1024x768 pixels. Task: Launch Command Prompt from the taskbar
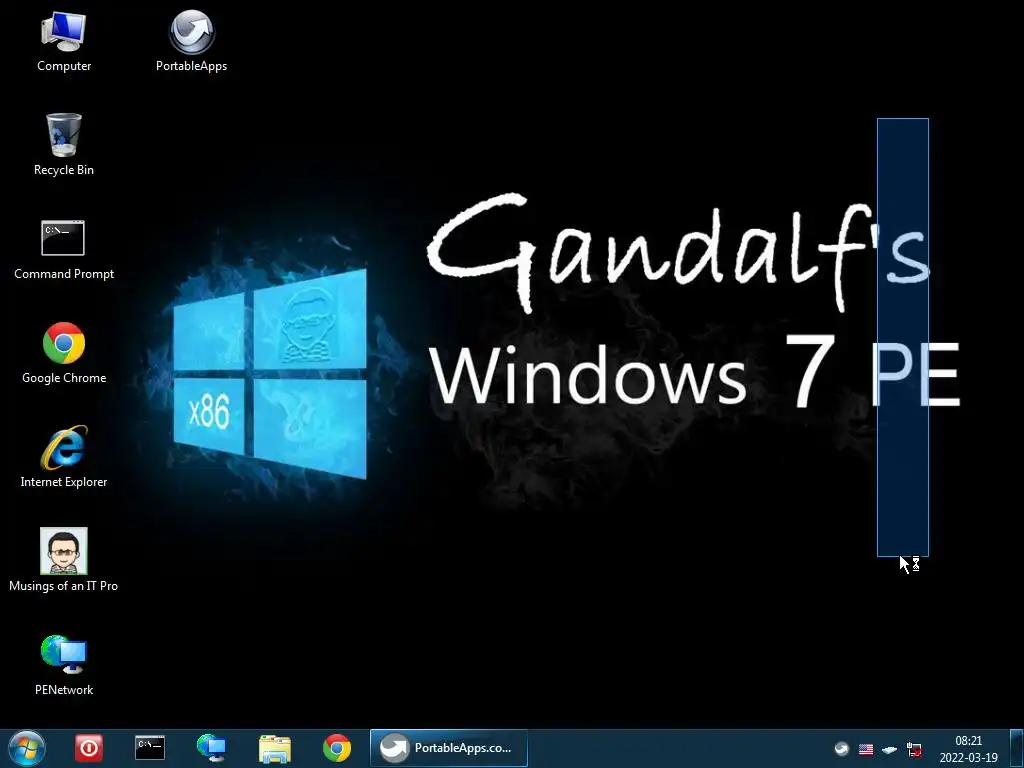[150, 748]
